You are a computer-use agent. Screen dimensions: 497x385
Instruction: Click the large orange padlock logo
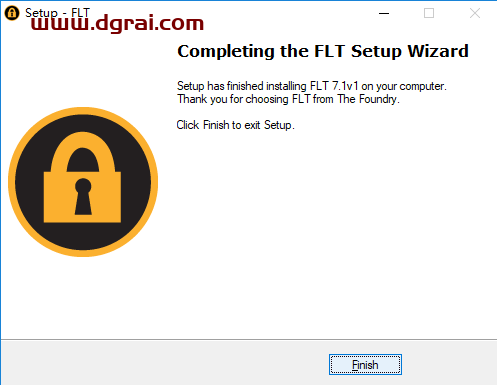[83, 182]
